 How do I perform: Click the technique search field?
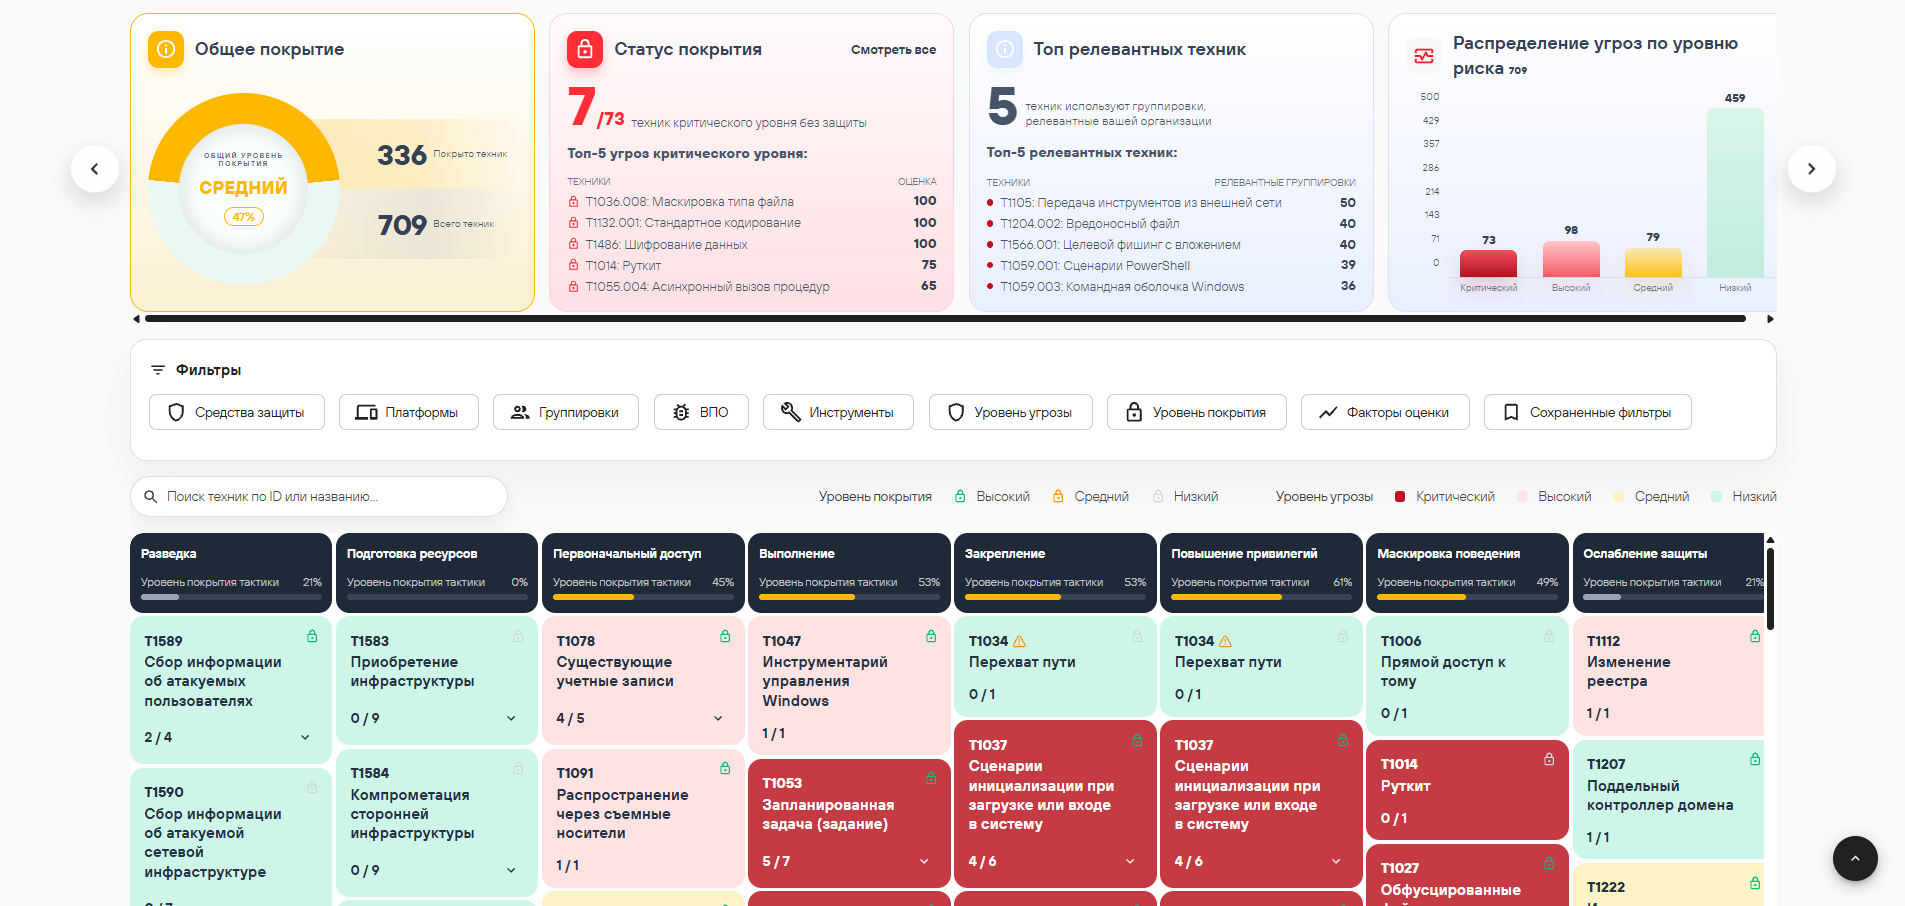[x=319, y=496]
